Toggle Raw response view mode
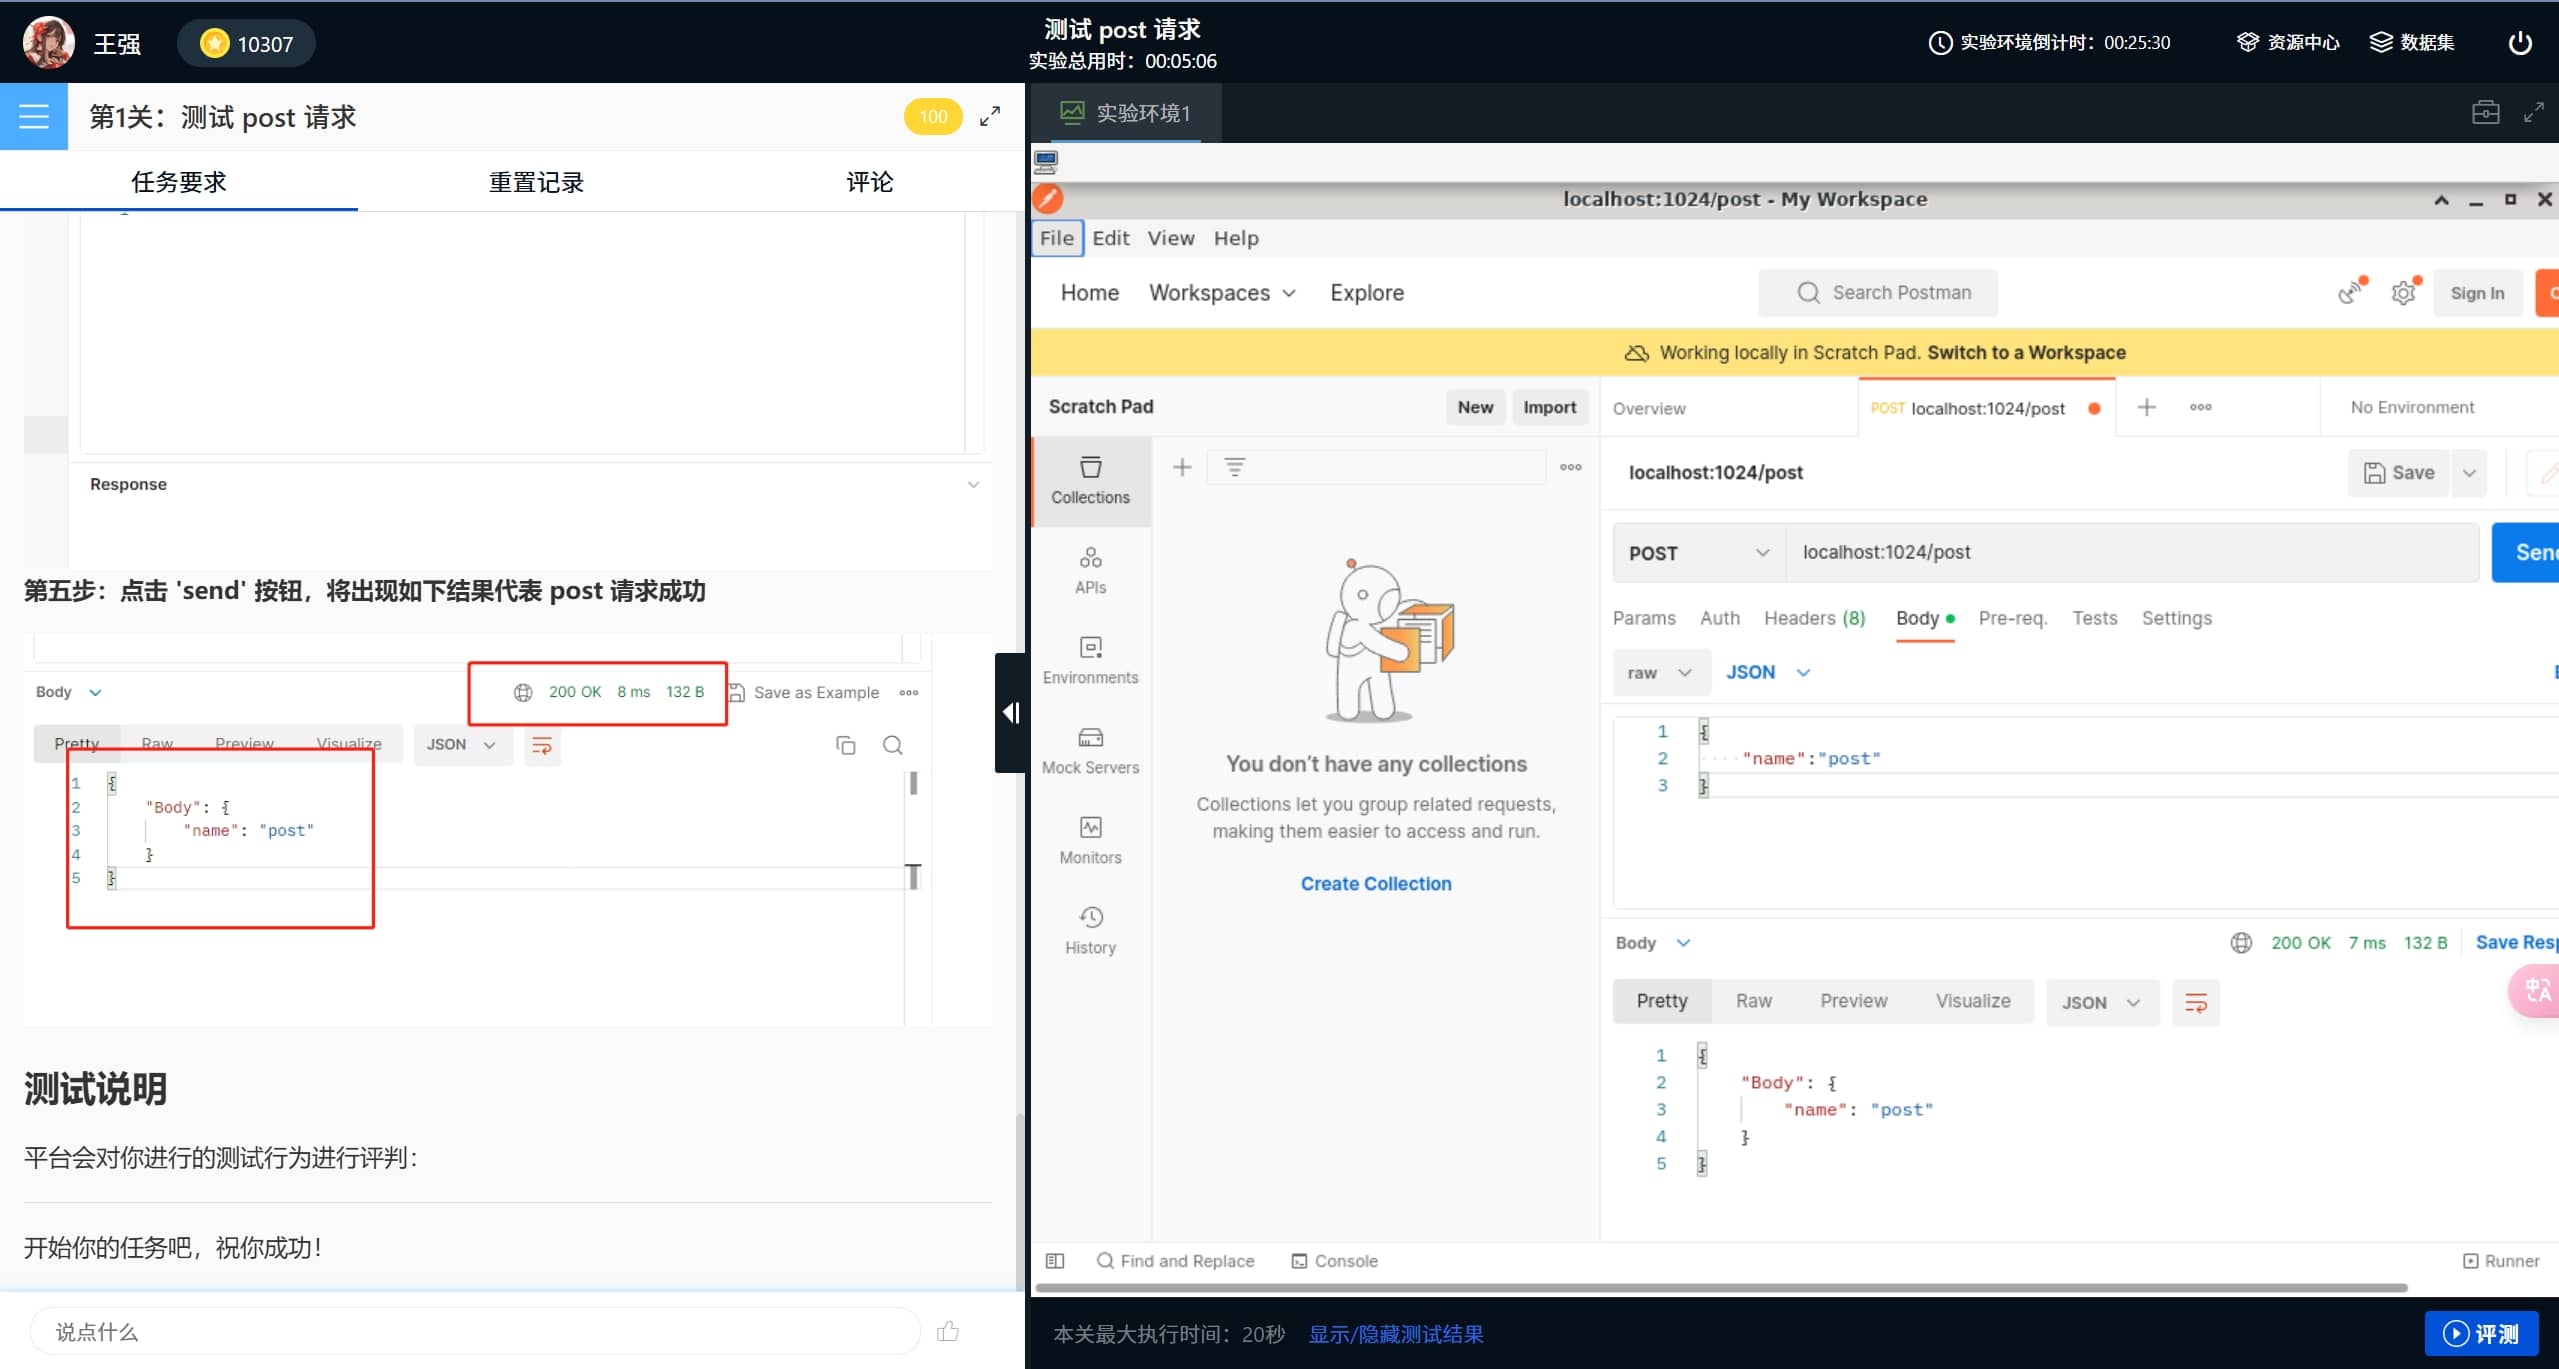This screenshot has width=2559, height=1369. (x=1752, y=1002)
